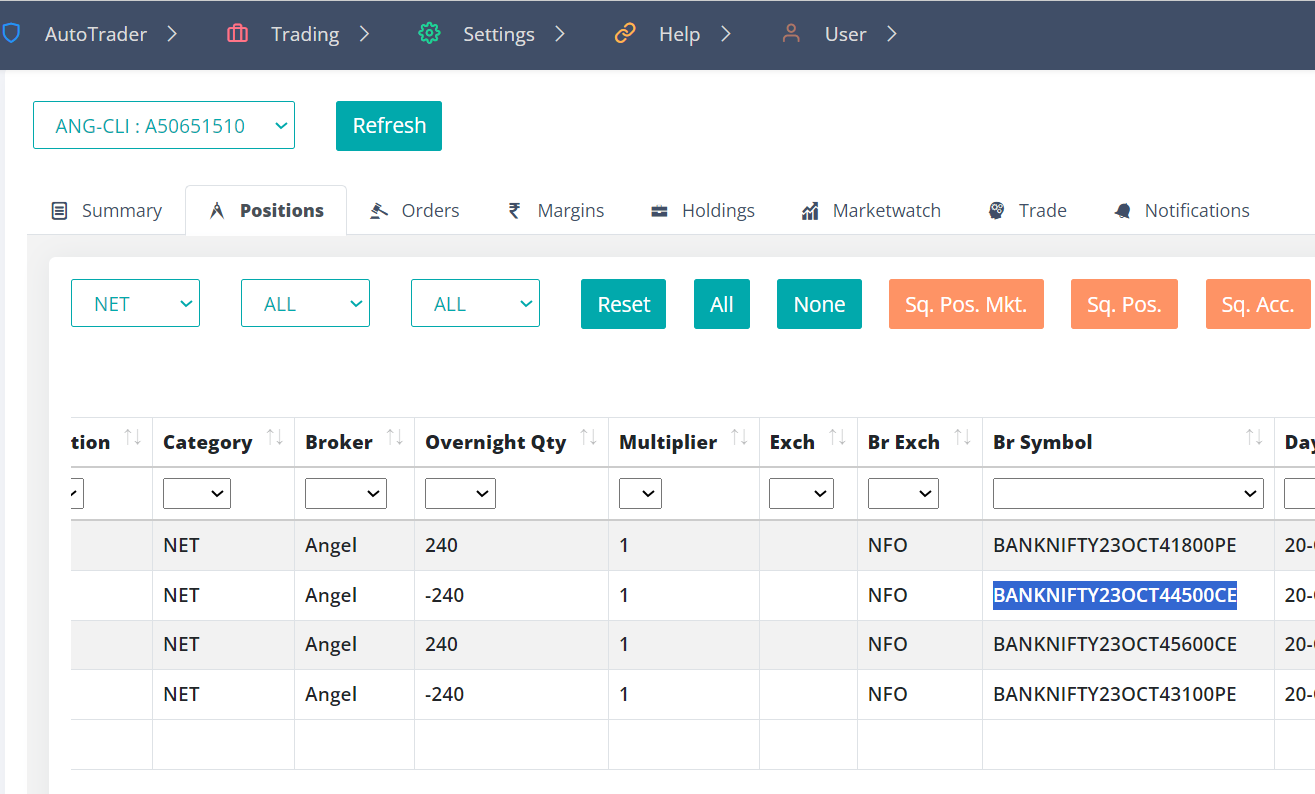Click Overnight Qty -240 in the 43100PE row
Screen dimensions: 1315x794
point(444,695)
